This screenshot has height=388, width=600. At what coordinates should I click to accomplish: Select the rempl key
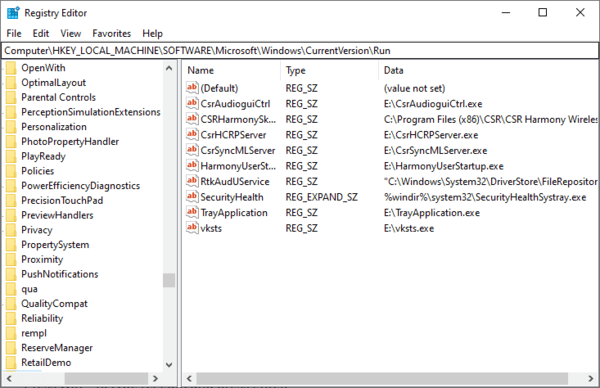[x=34, y=333]
